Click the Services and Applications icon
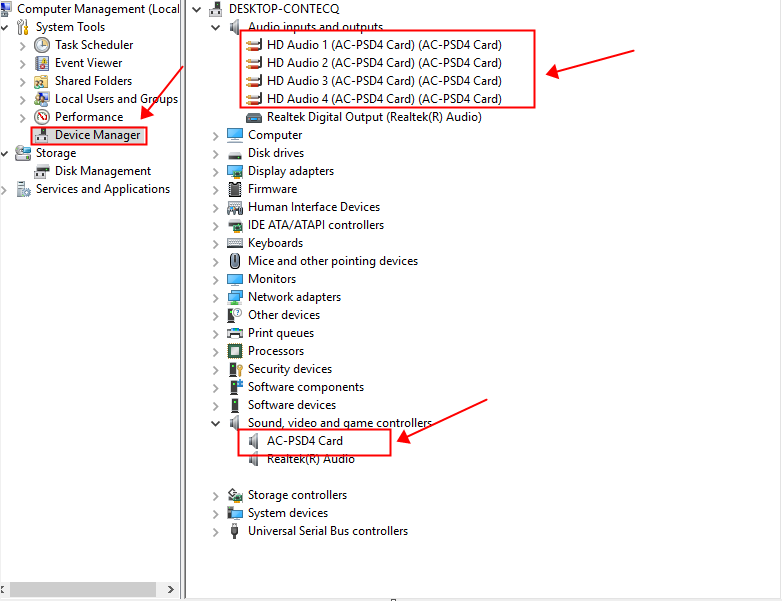The image size is (782, 601). (23, 190)
